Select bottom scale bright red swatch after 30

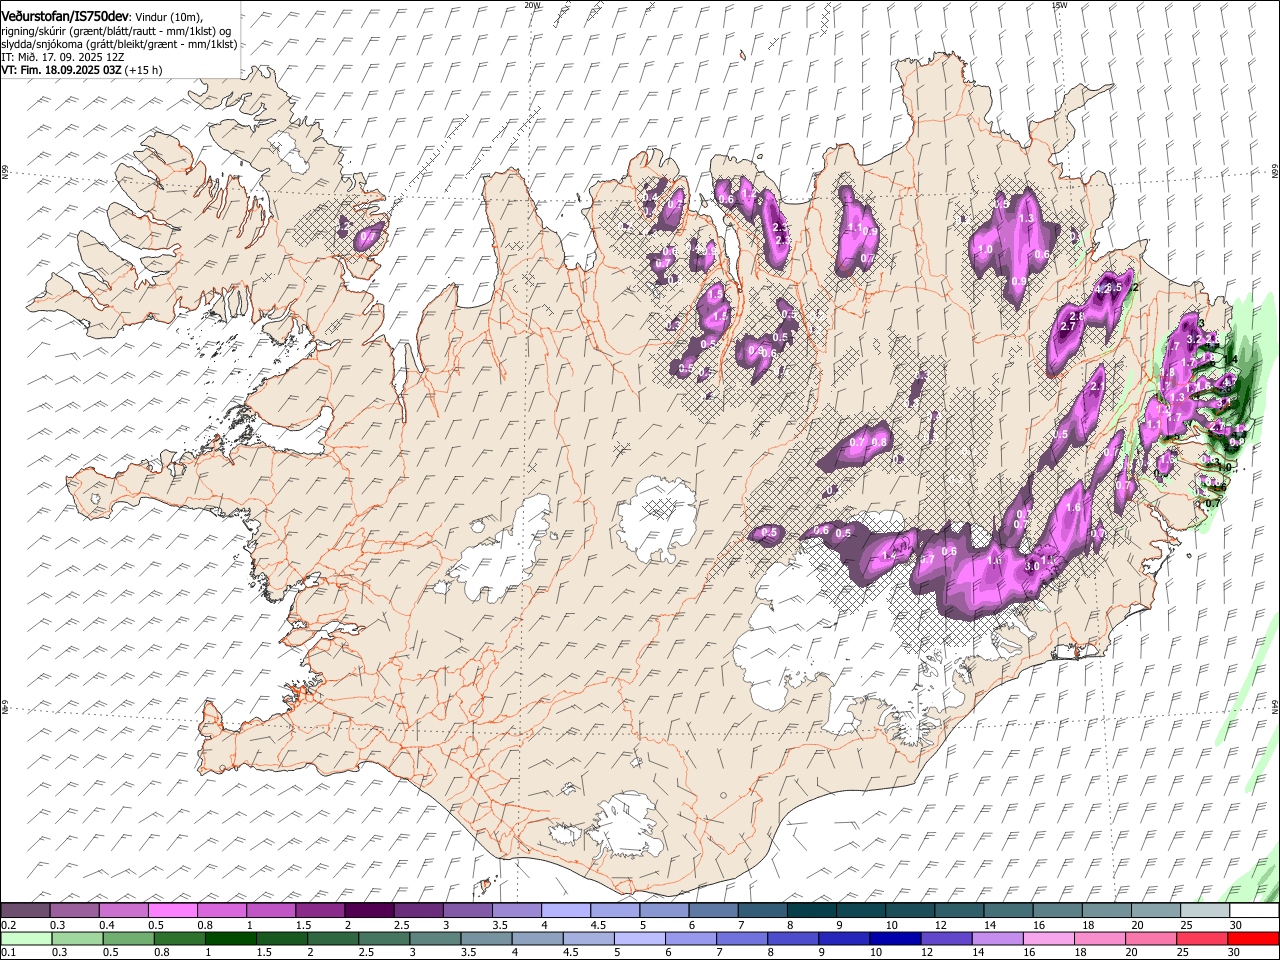click(x=1253, y=938)
